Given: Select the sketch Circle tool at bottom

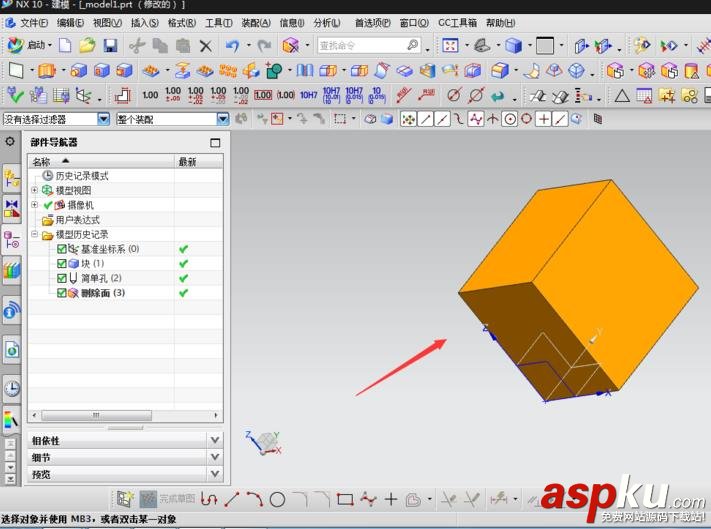Looking at the screenshot, I should tap(277, 500).
